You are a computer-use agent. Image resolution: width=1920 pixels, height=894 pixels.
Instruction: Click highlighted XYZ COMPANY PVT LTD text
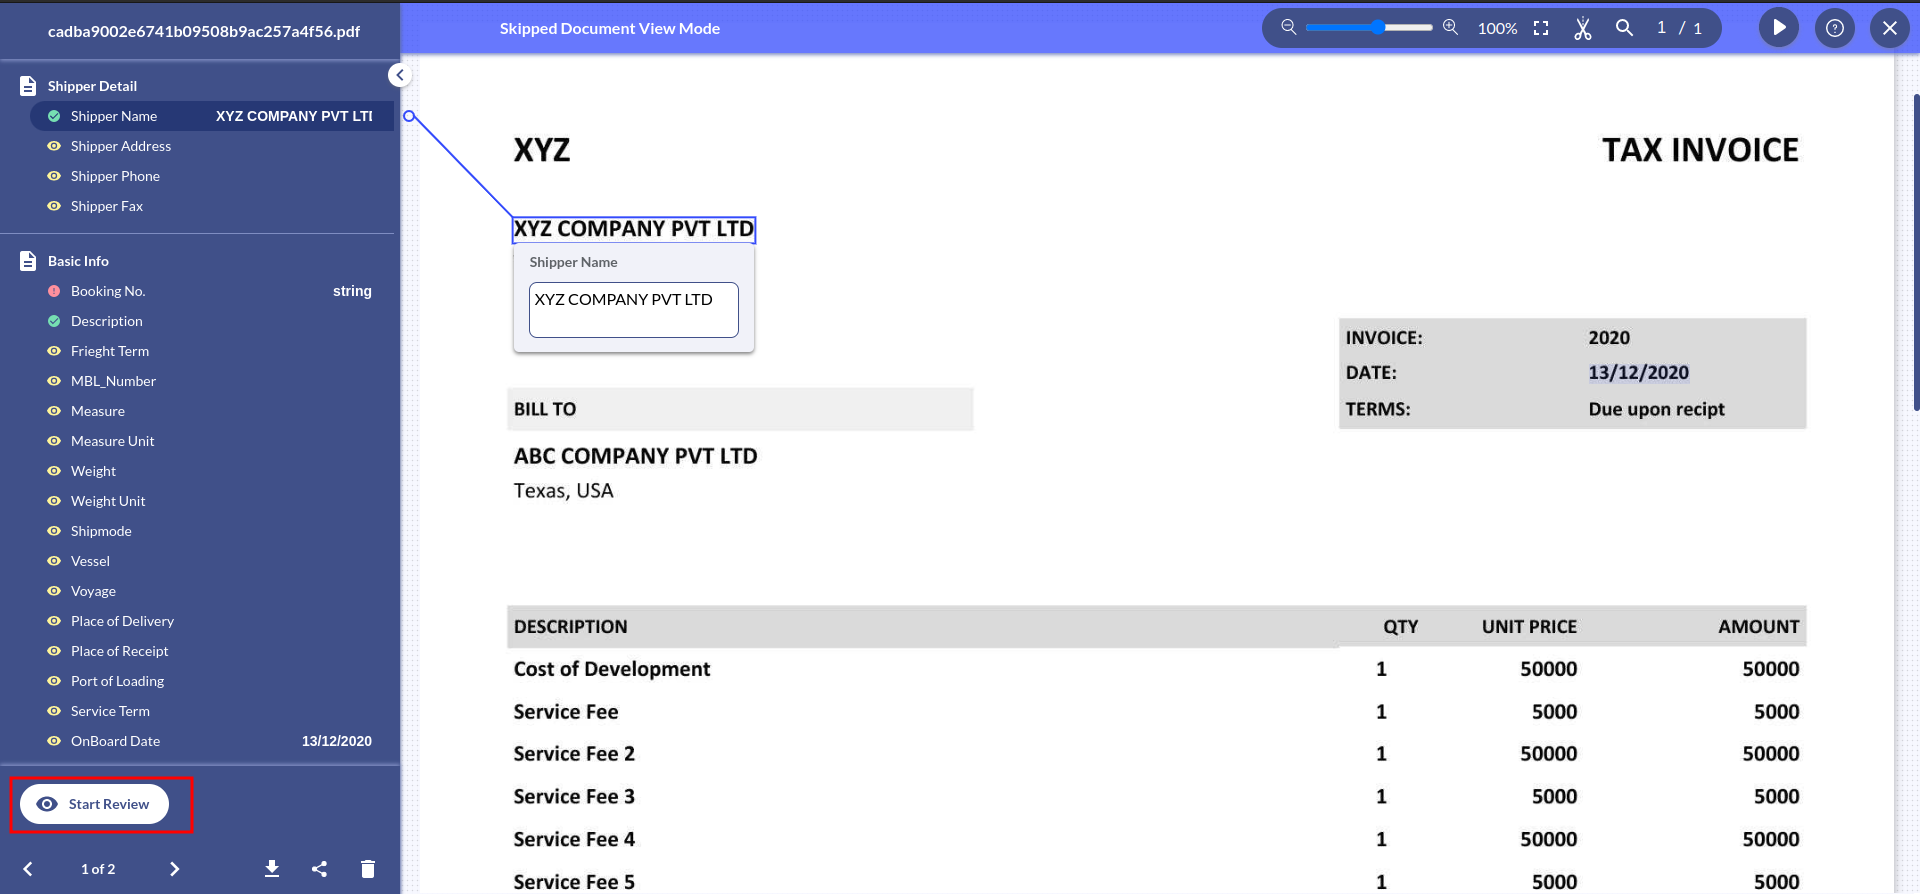pyautogui.click(x=634, y=229)
